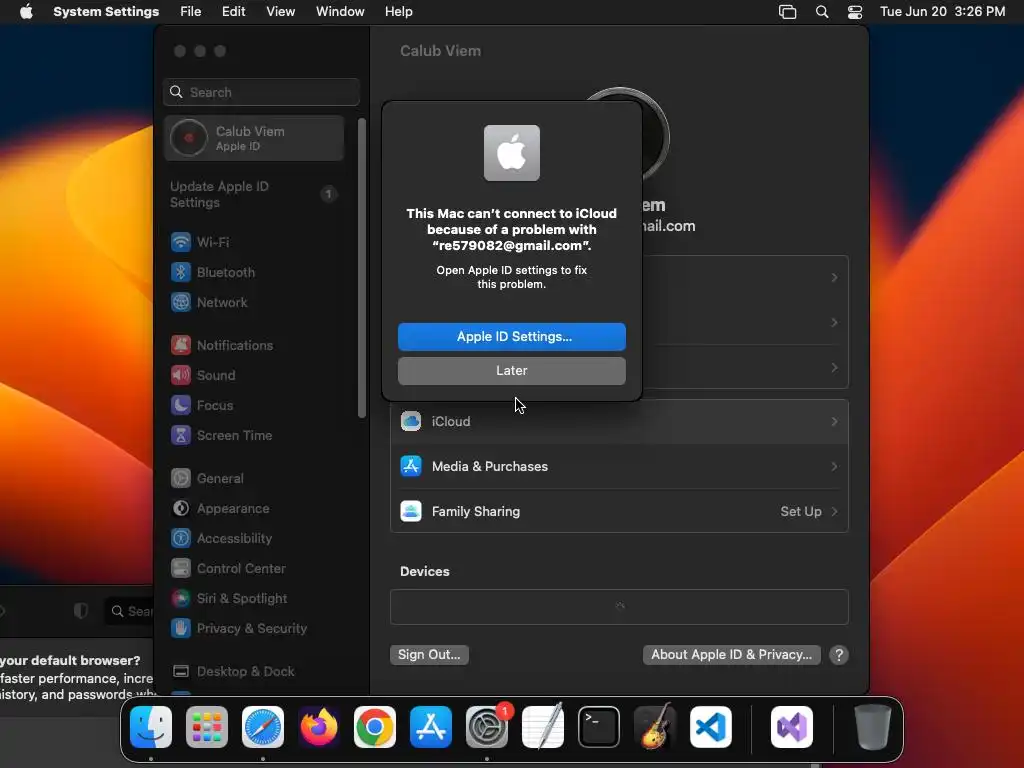Open Privacy & Security settings
1024x768 pixels.
238,629
